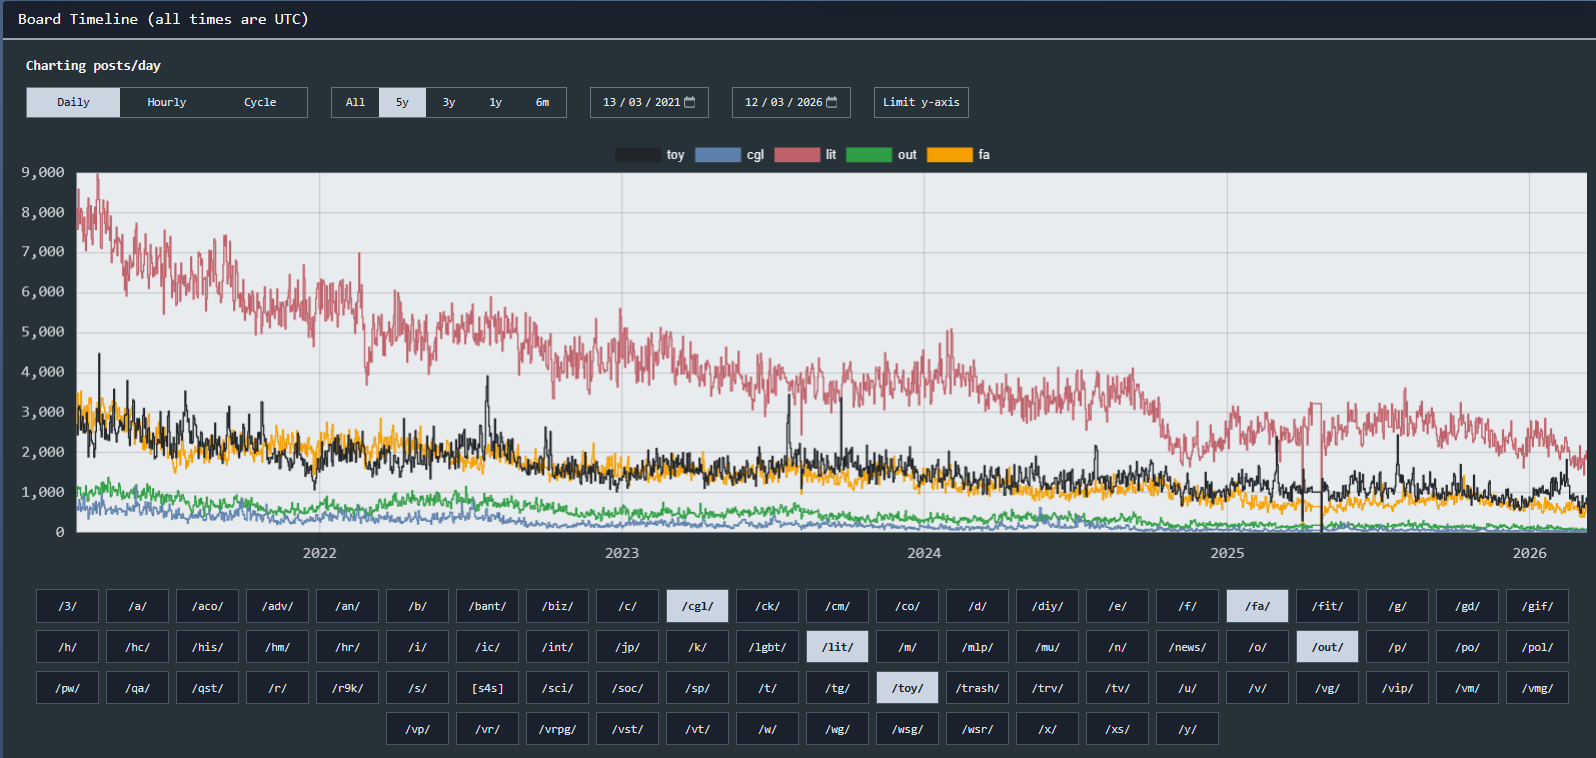Open calendar icon in end date field
Screen dimensions: 1596x758
pyautogui.click(x=831, y=102)
